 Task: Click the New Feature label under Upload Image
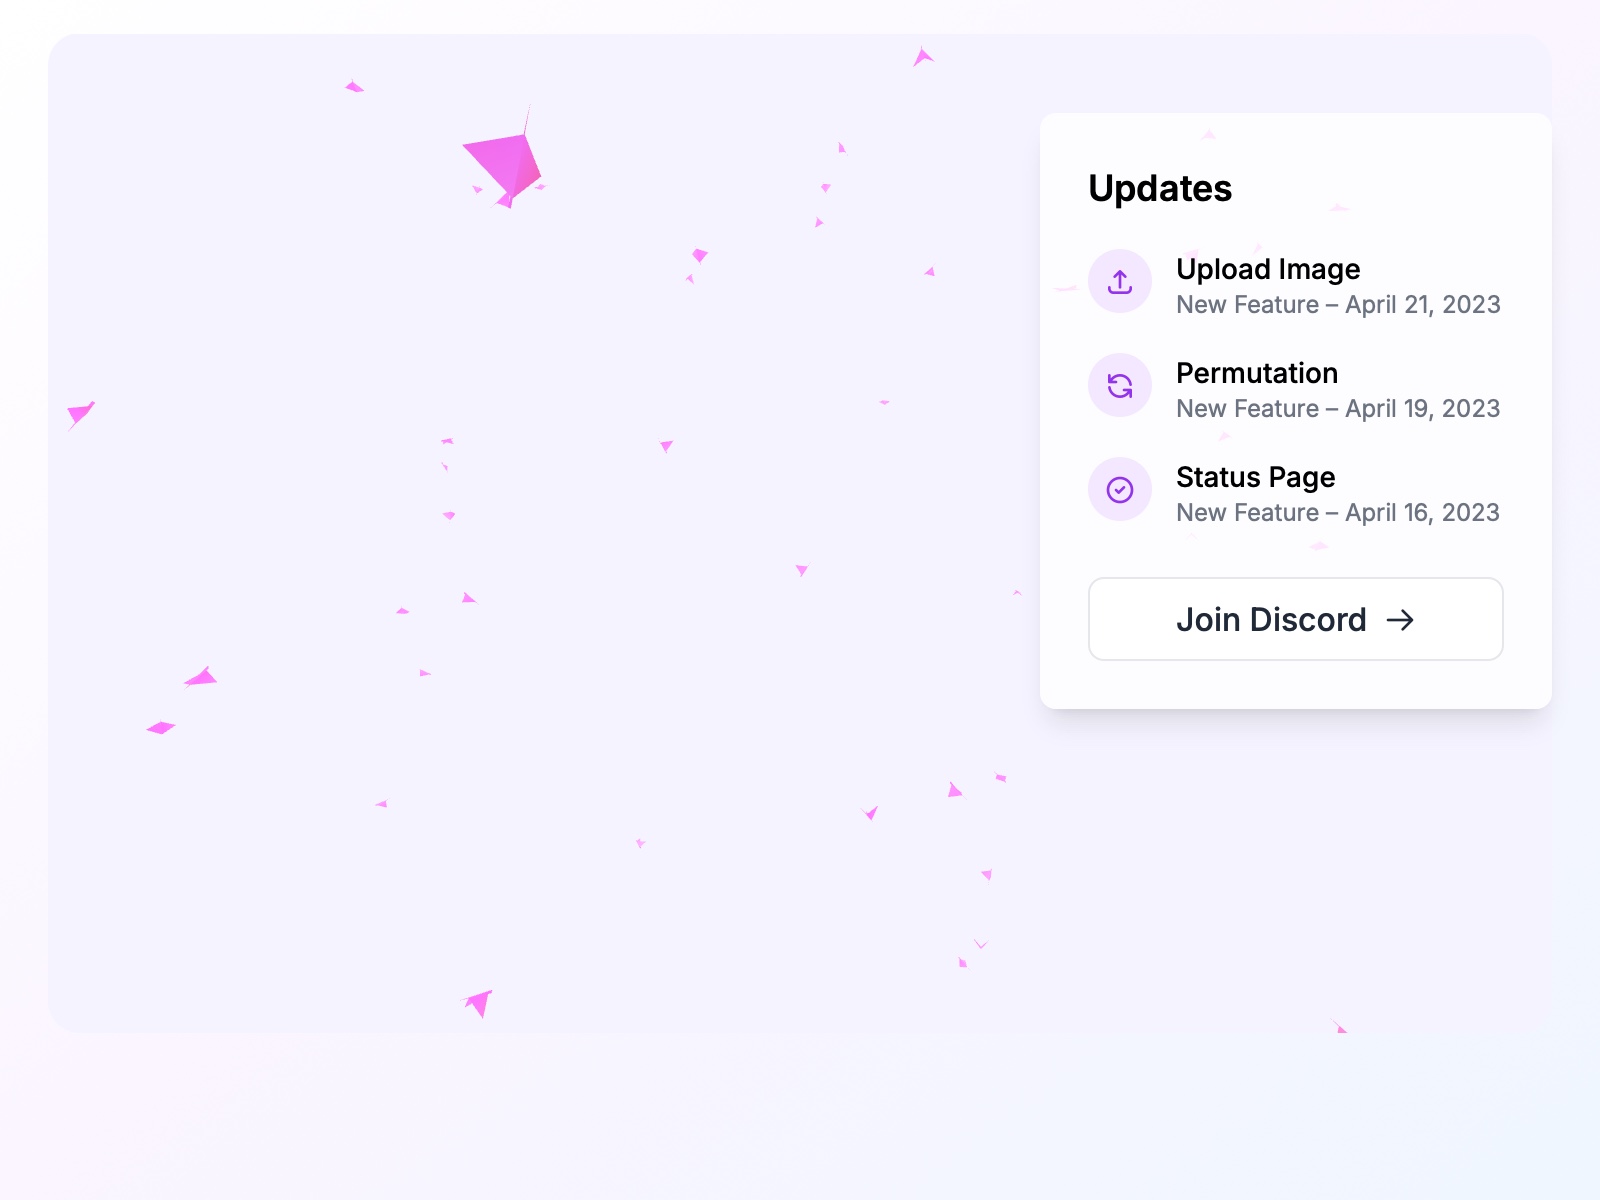pos(1247,305)
